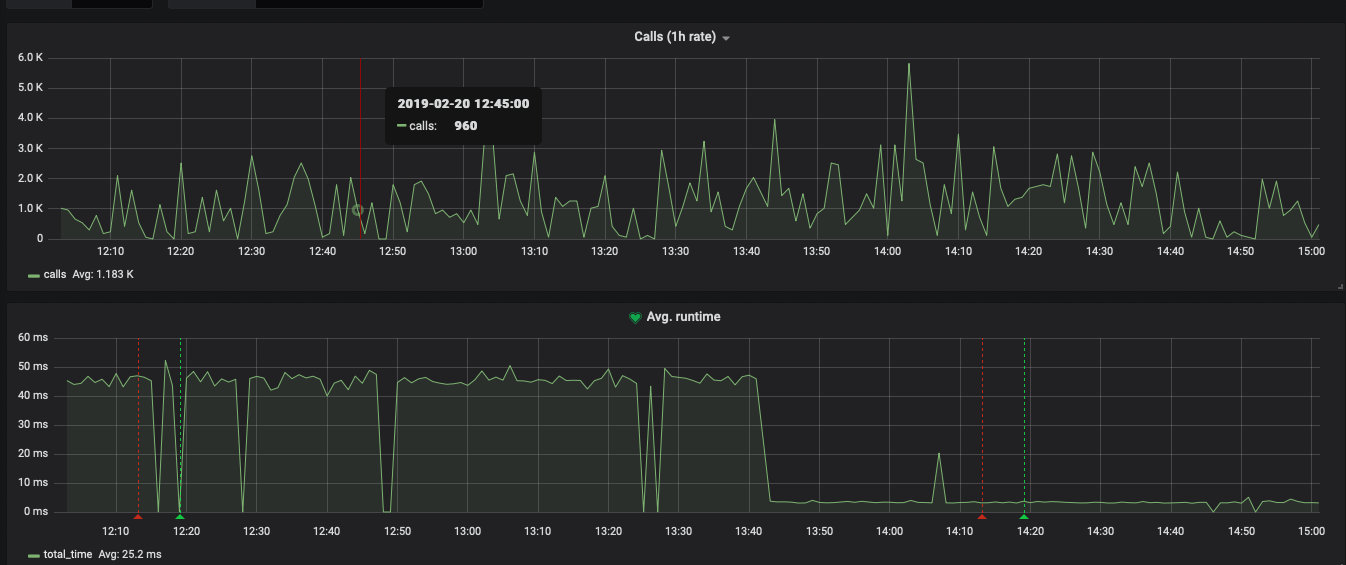Open color picker for calls legend line
Viewport: 1346px width, 565px height.
tap(34, 274)
